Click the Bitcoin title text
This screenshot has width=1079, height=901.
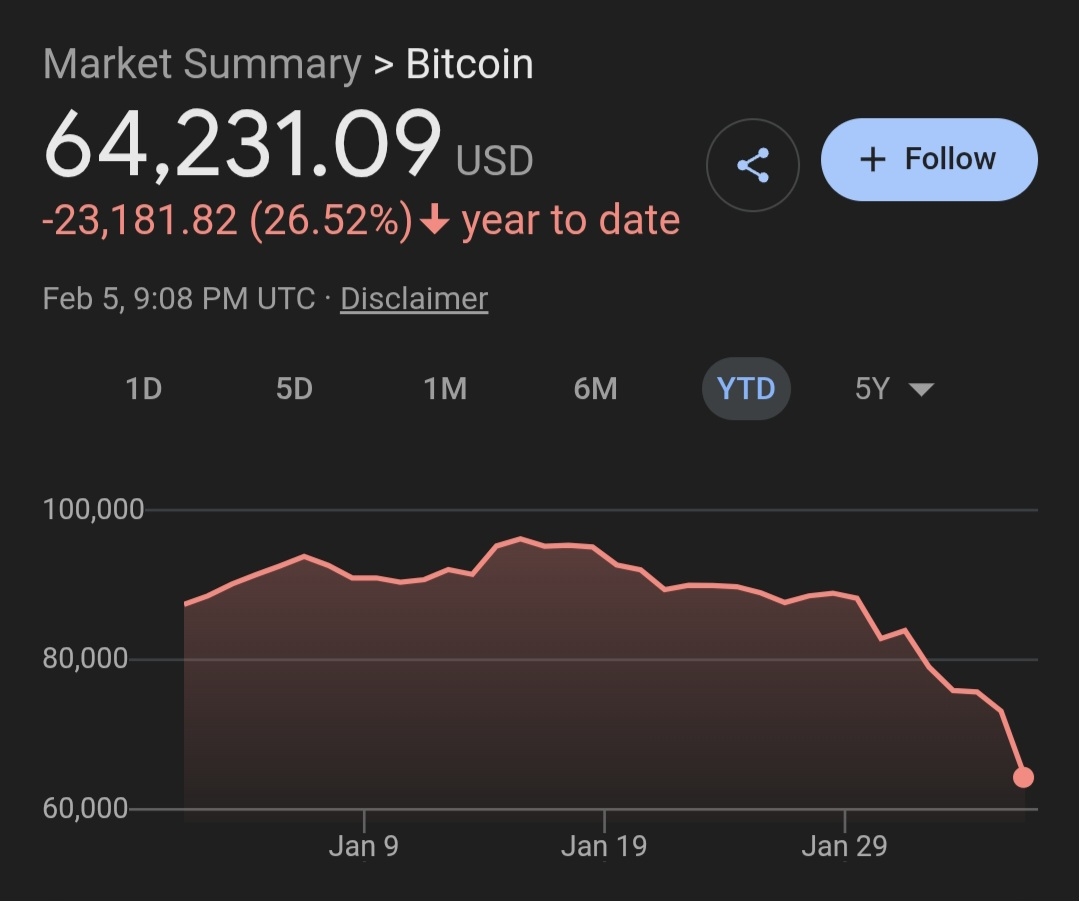click(469, 66)
